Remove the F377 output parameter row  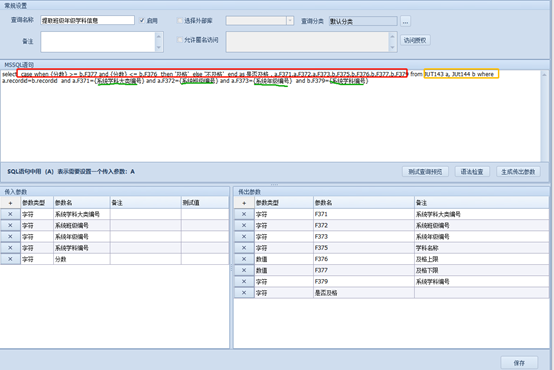244,270
